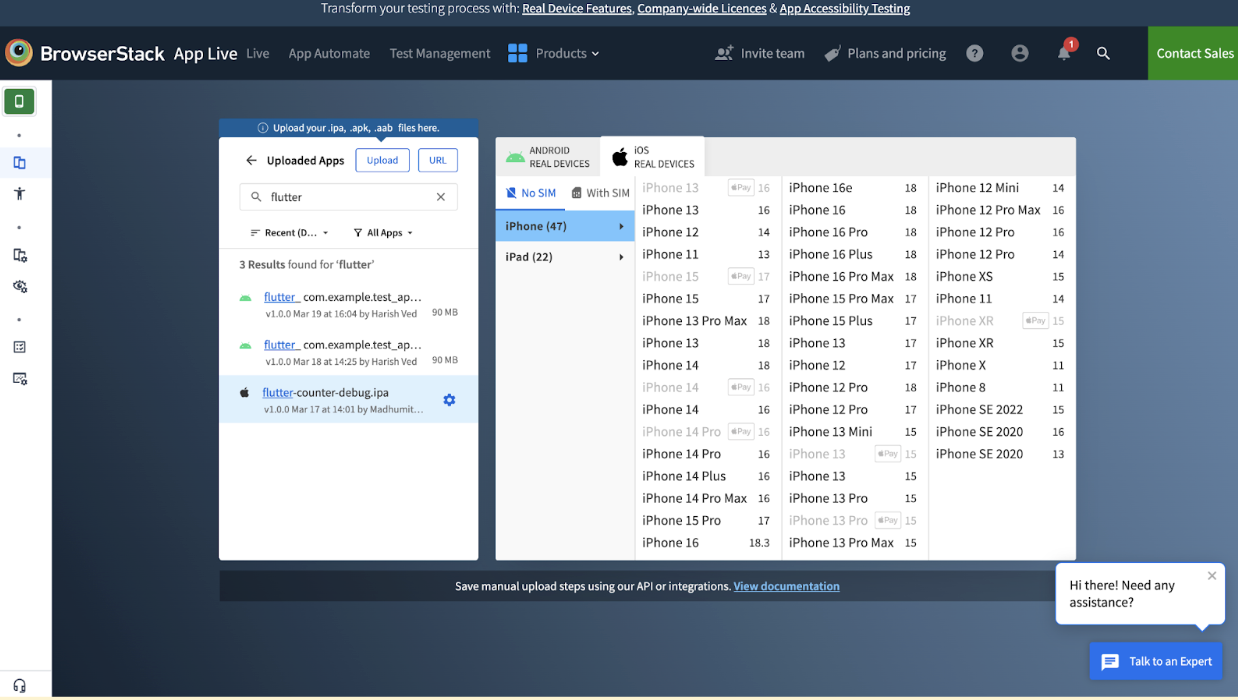Click the info icon in upload hint banner
The image size is (1238, 700).
[263, 128]
